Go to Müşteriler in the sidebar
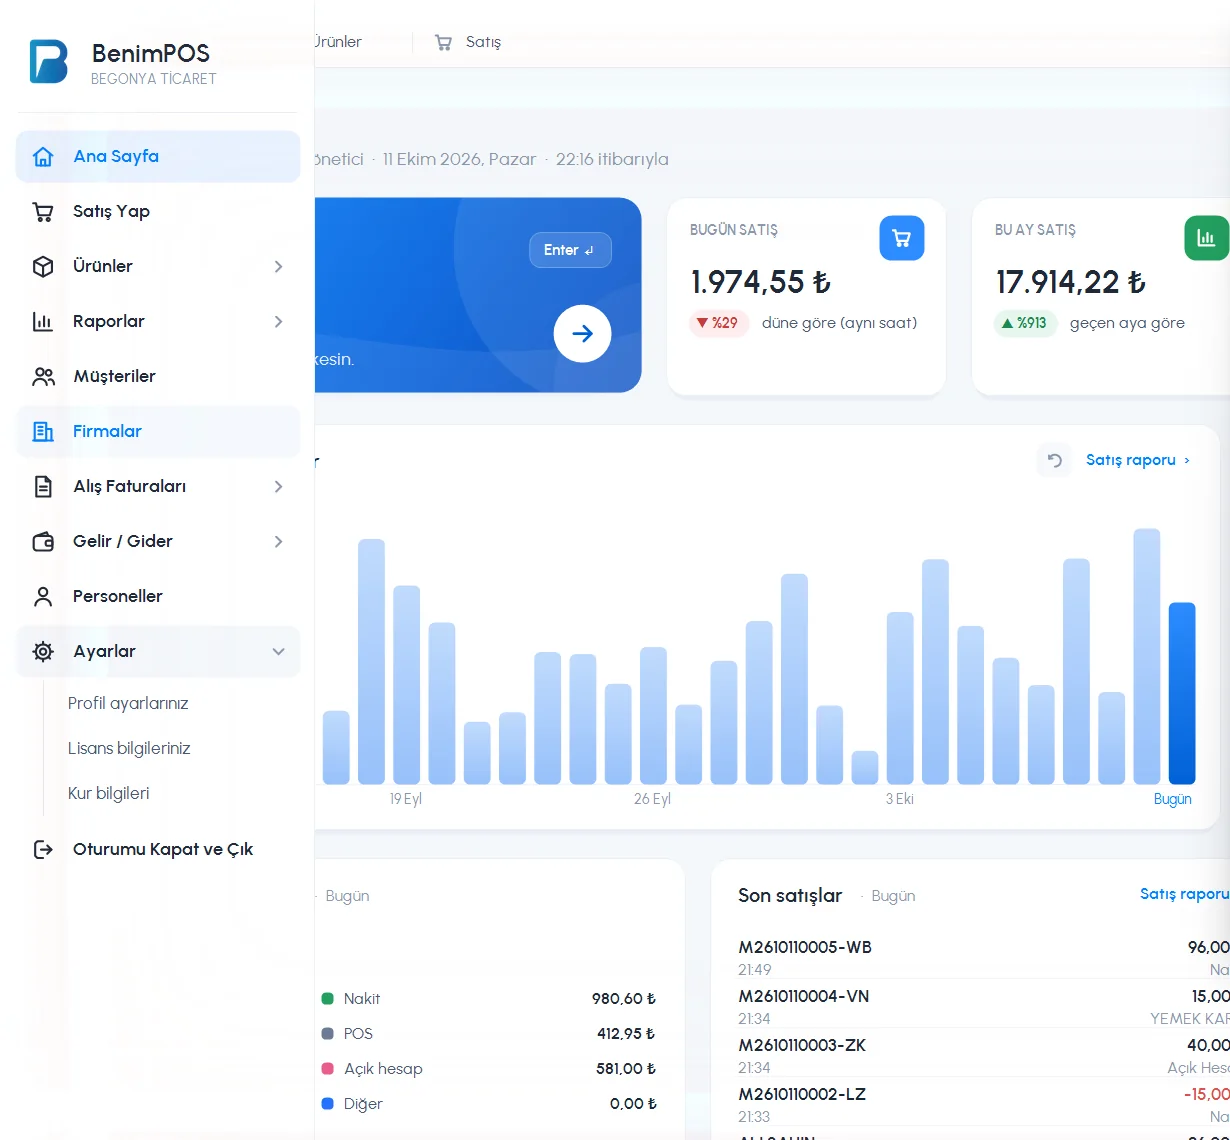This screenshot has width=1230, height=1140. tap(158, 377)
